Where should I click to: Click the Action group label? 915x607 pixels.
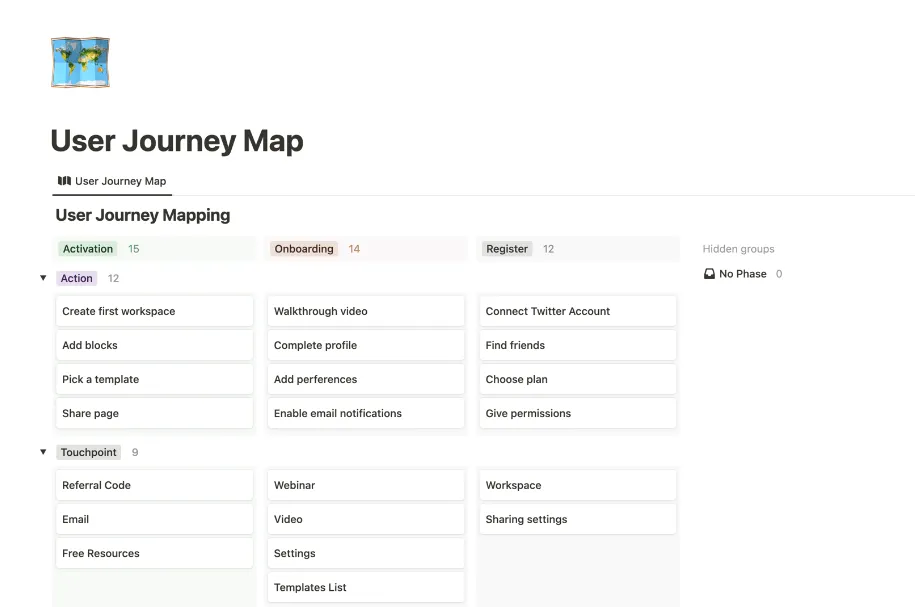(76, 278)
